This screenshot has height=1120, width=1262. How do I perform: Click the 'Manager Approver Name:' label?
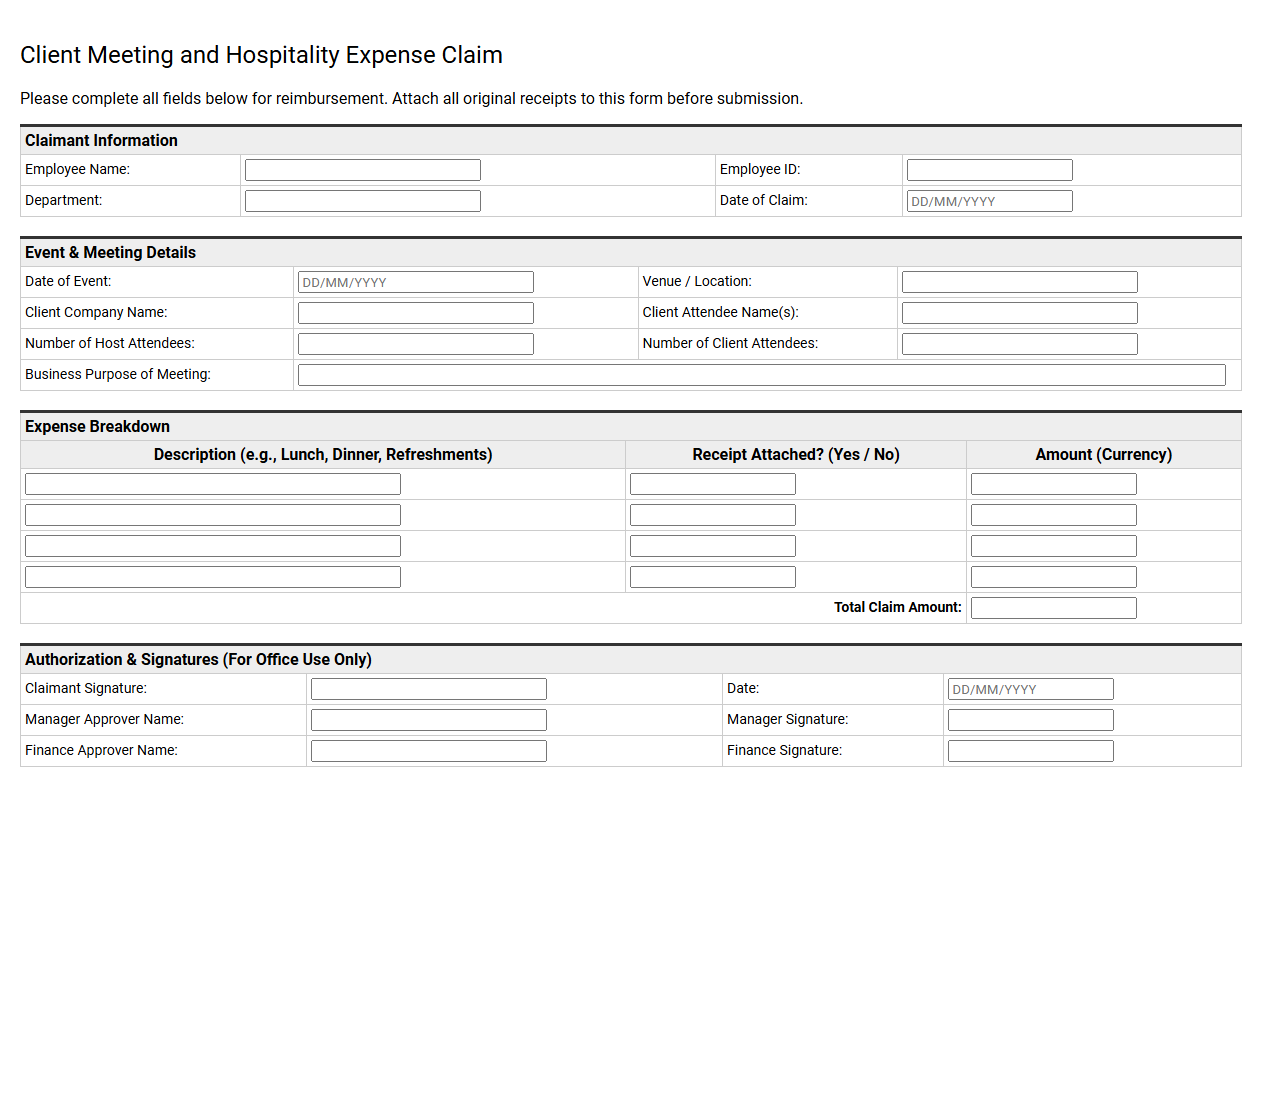click(x=104, y=720)
